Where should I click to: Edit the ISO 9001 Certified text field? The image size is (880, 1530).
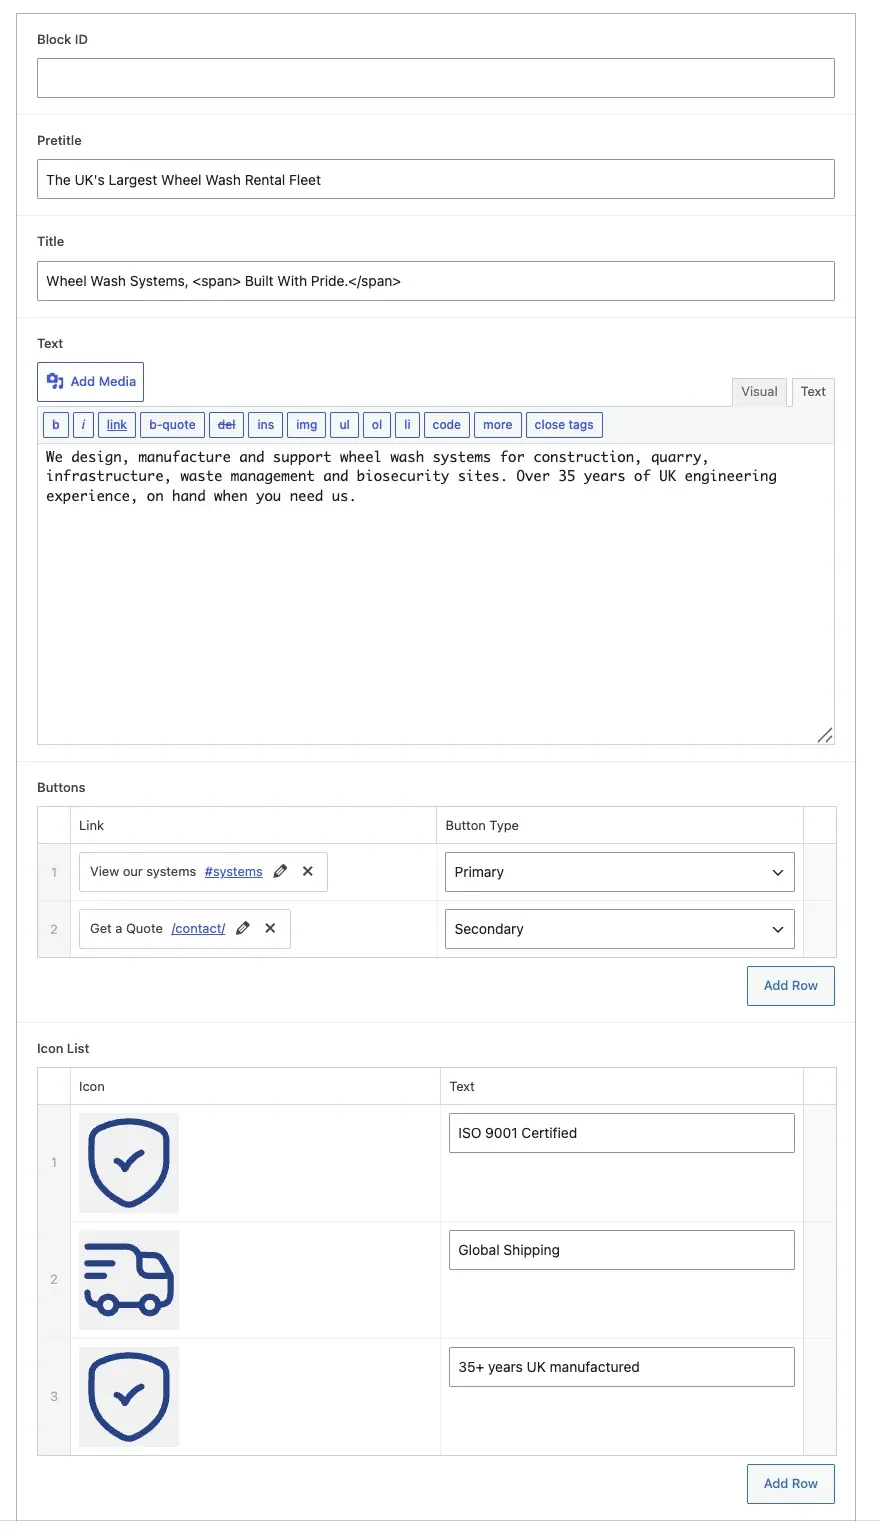point(622,1133)
